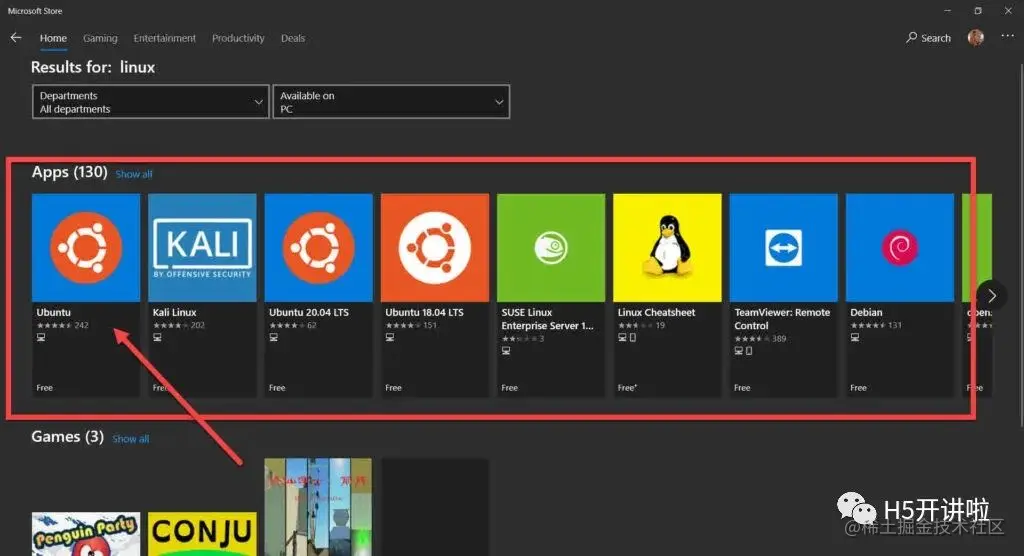This screenshot has height=556, width=1024.
Task: Open the Debian app tile icon
Action: pyautogui.click(x=900, y=248)
